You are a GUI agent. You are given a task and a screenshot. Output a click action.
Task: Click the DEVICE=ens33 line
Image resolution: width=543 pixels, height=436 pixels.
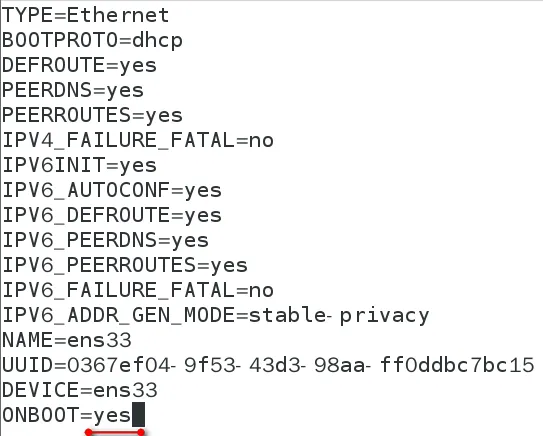point(80,390)
